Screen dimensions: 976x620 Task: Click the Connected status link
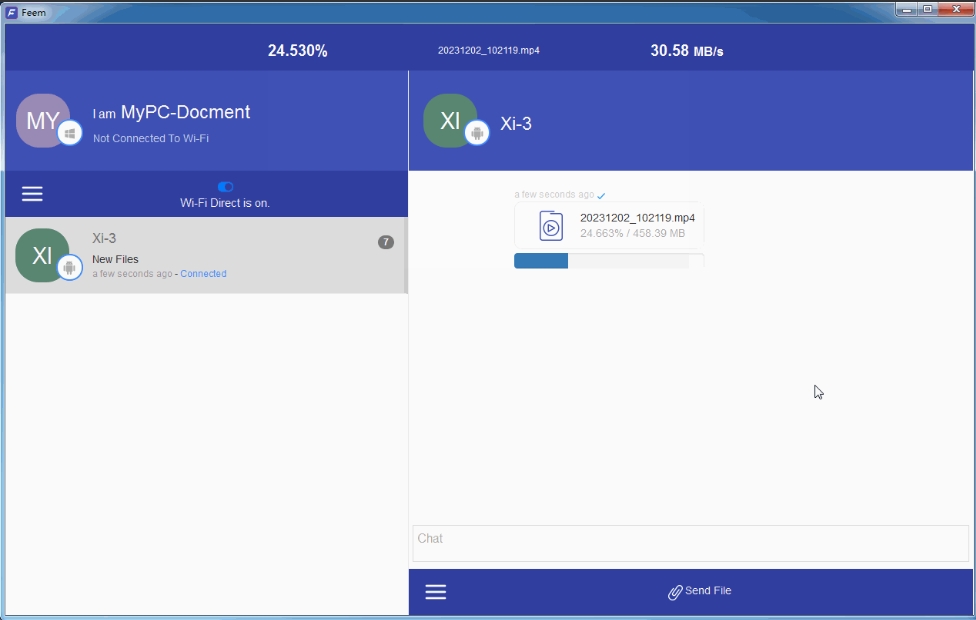203,274
